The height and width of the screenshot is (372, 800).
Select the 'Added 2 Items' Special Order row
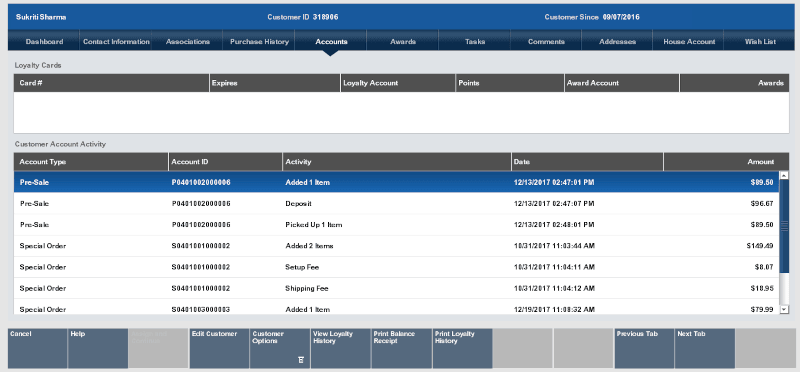point(396,246)
